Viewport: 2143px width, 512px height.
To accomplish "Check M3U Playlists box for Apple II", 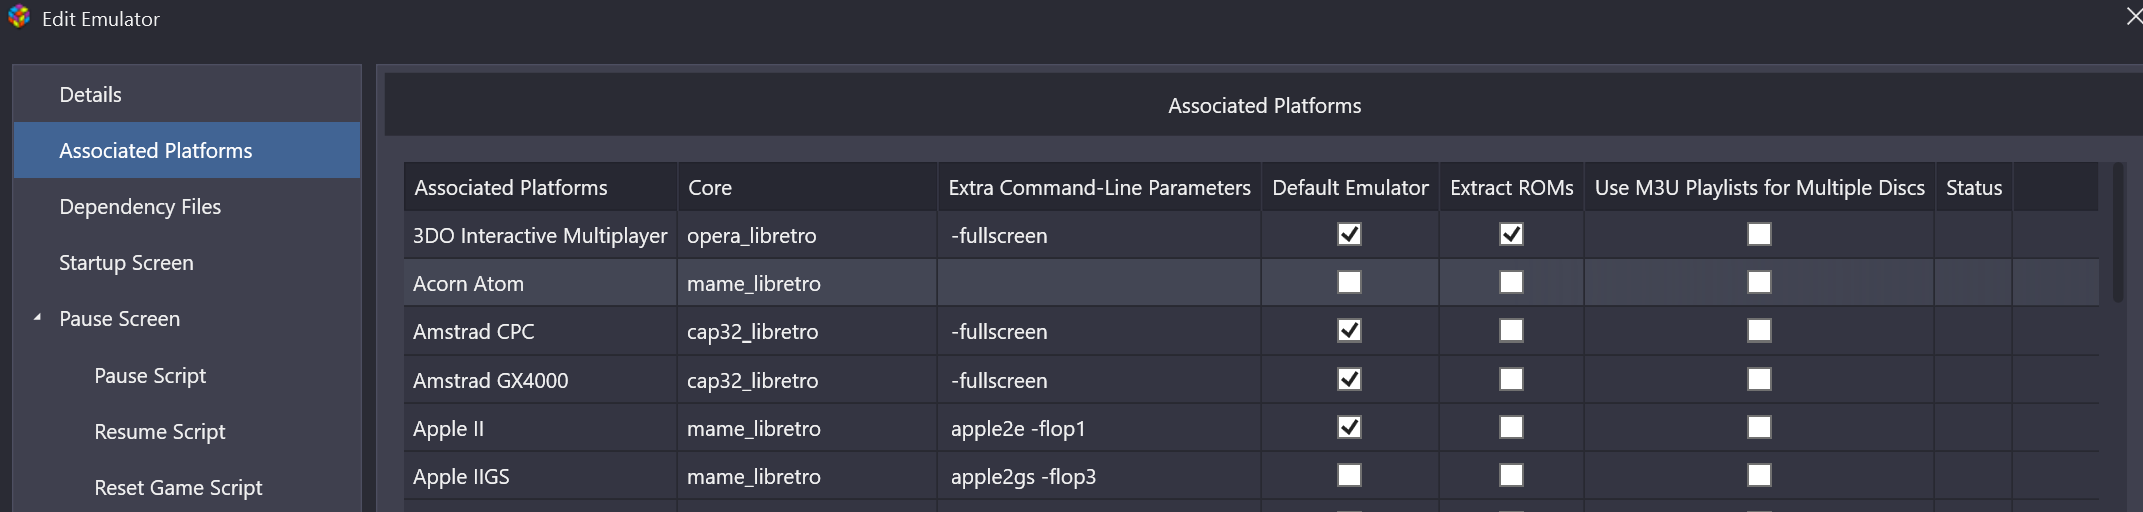I will 1759,427.
